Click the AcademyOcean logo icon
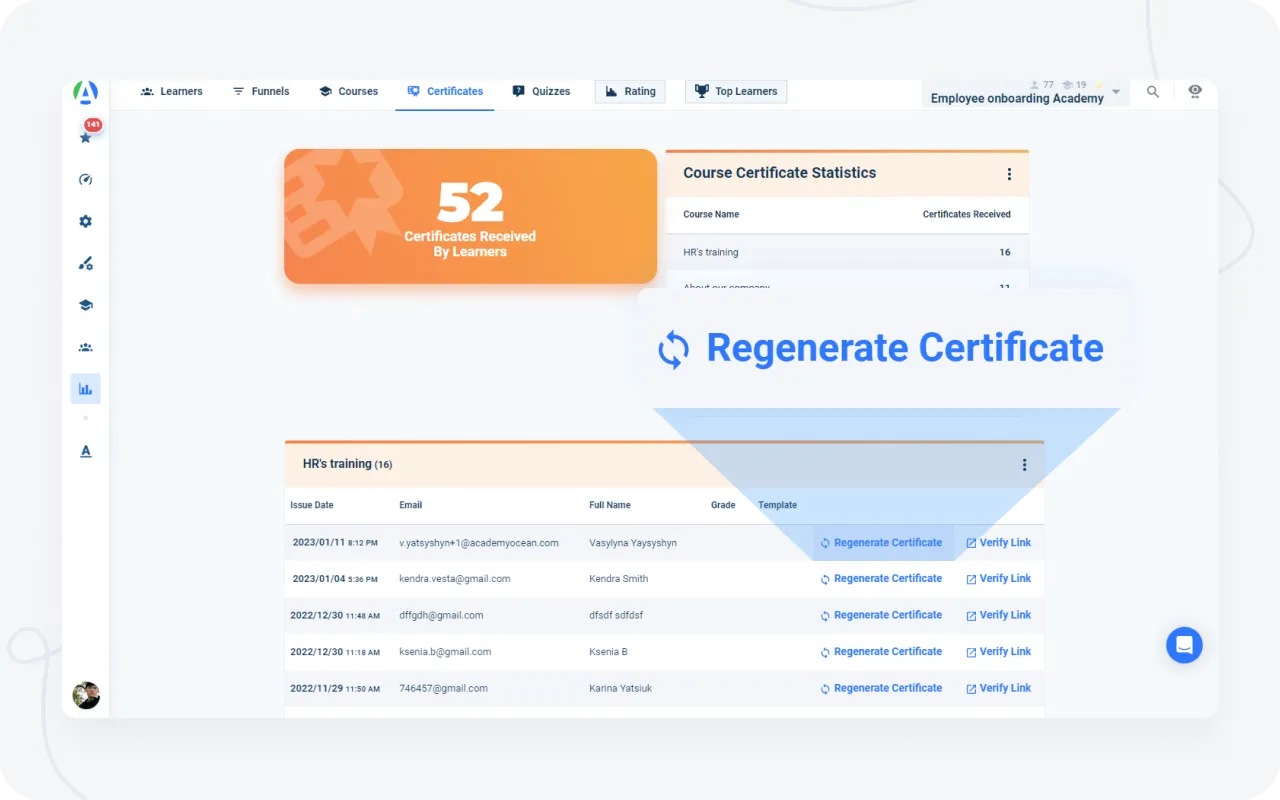The height and width of the screenshot is (800, 1280). click(86, 93)
